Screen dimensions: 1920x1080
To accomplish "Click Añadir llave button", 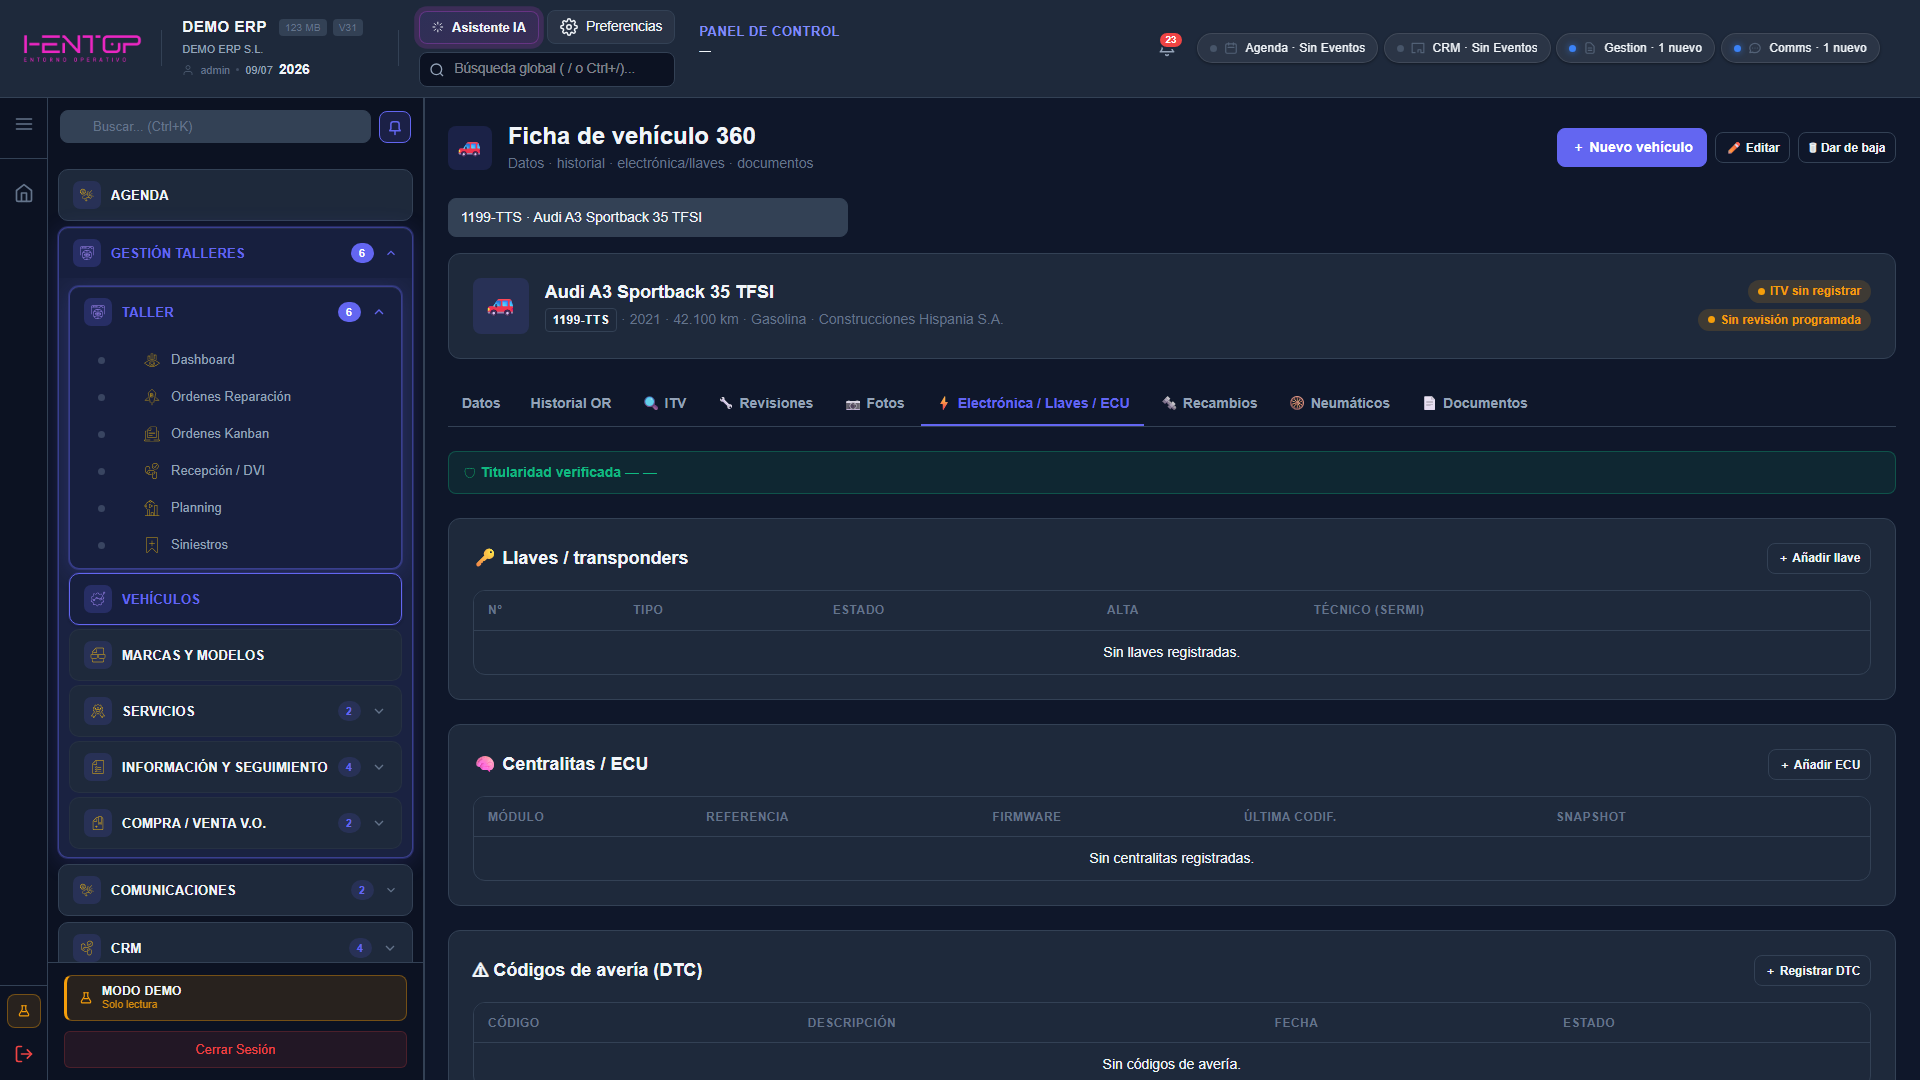I will pos(1819,558).
